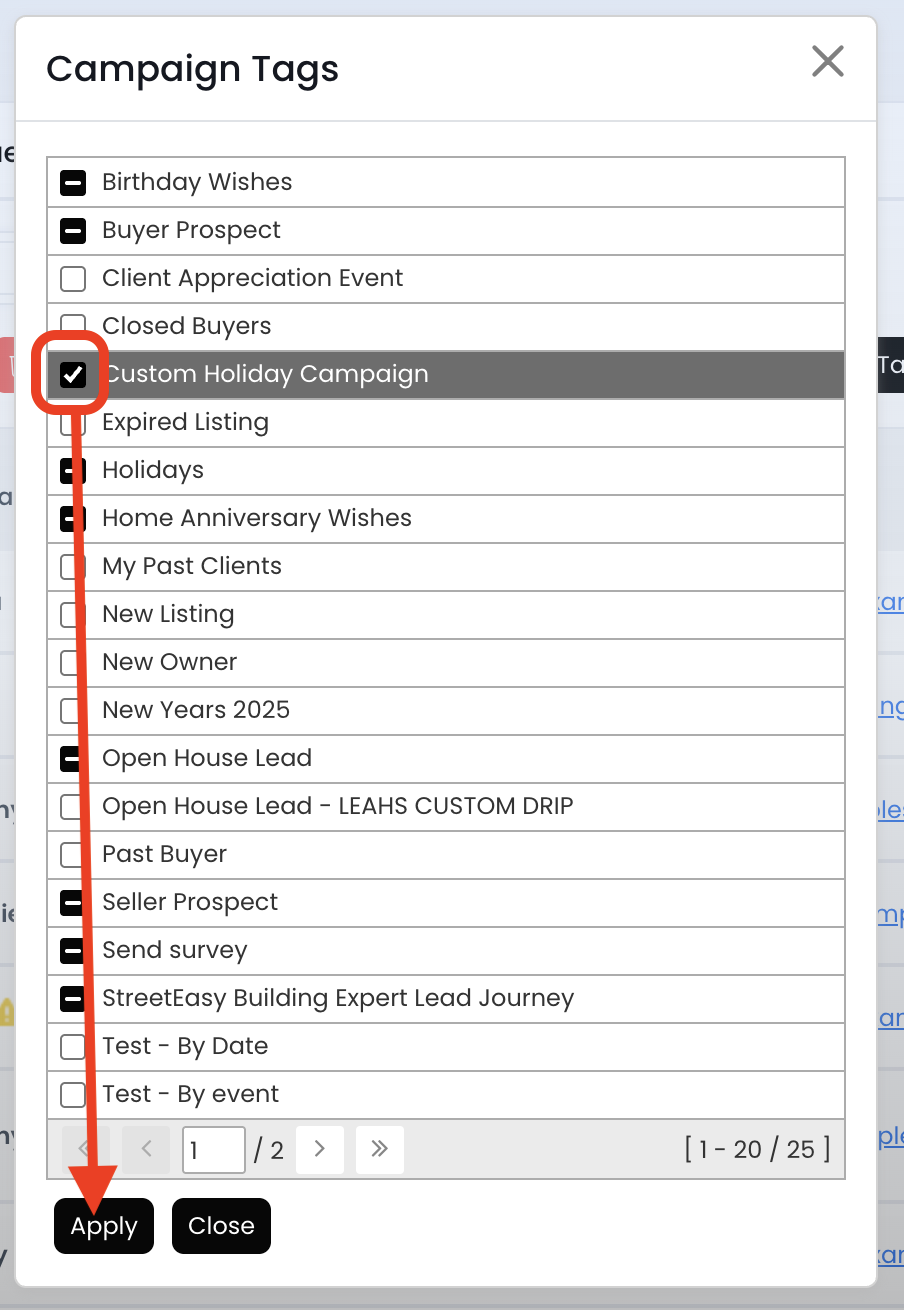Toggle the Birthday Wishes checkbox
The image size is (904, 1310).
pos(73,182)
